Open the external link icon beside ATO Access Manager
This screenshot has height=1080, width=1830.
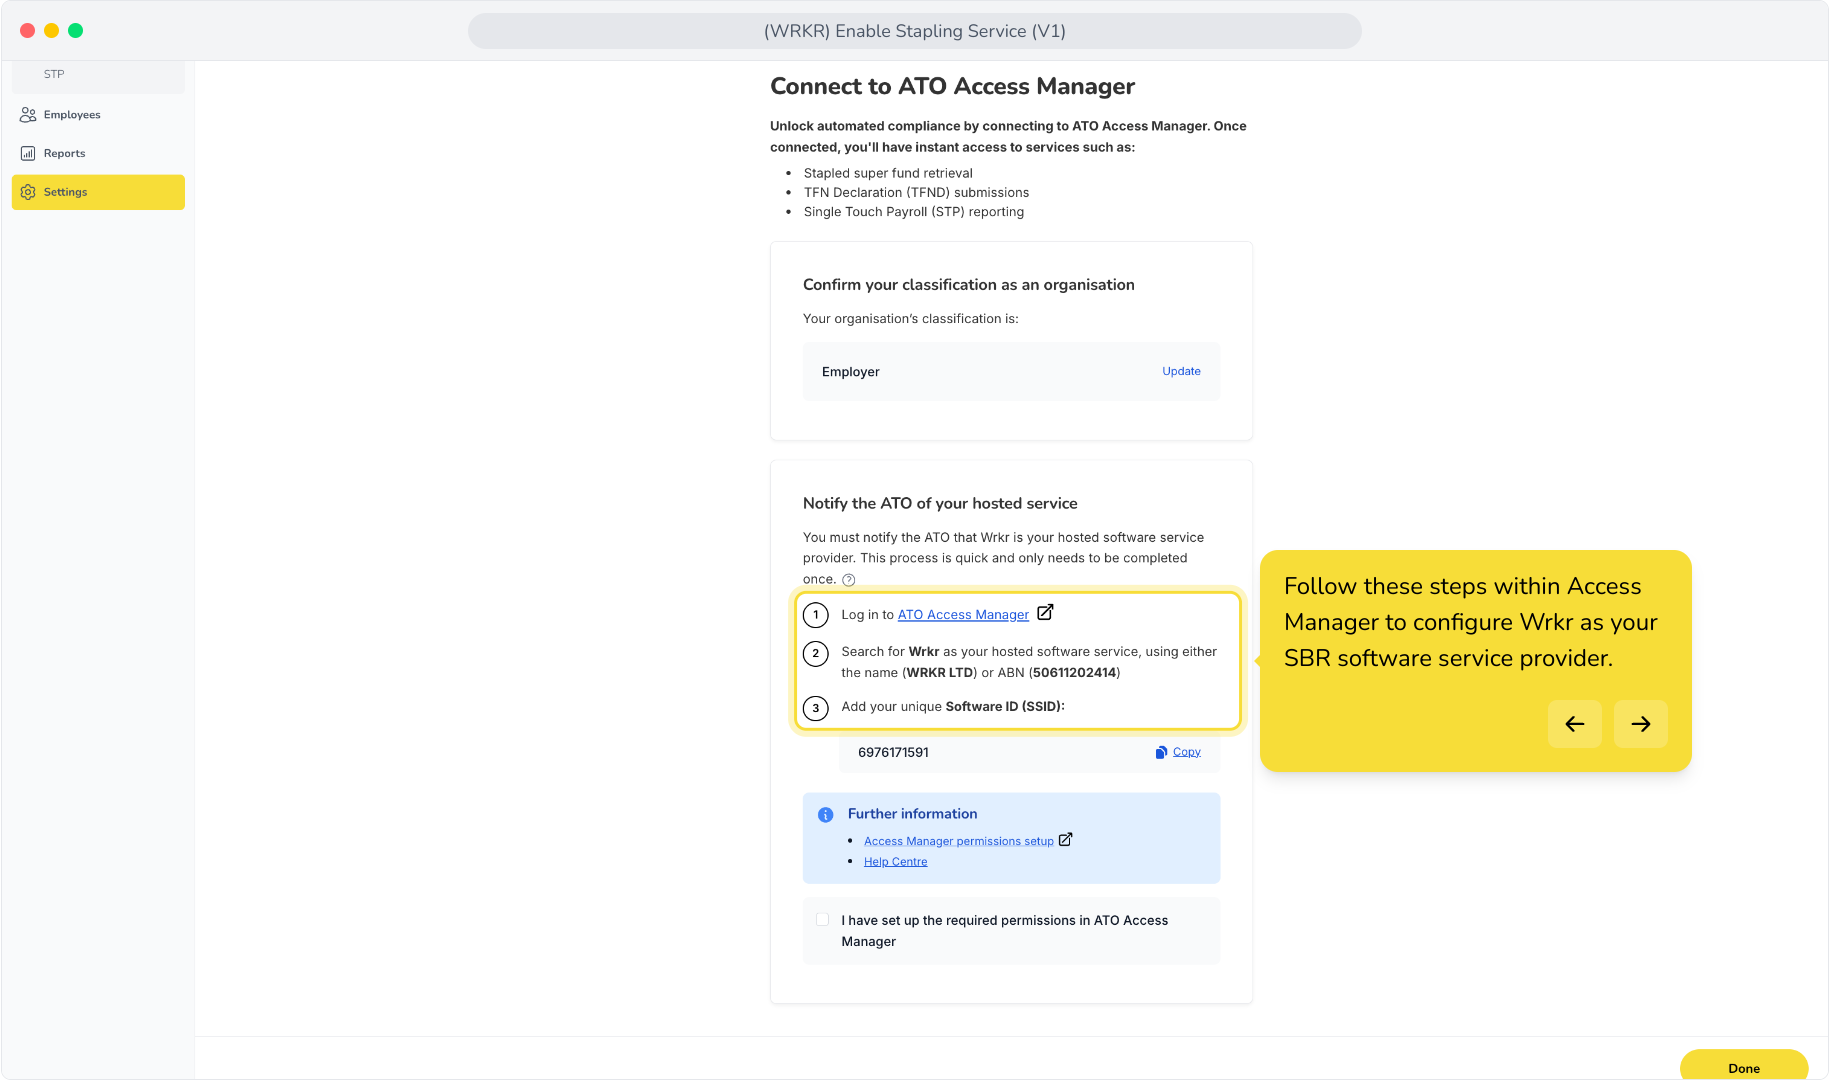[1045, 613]
